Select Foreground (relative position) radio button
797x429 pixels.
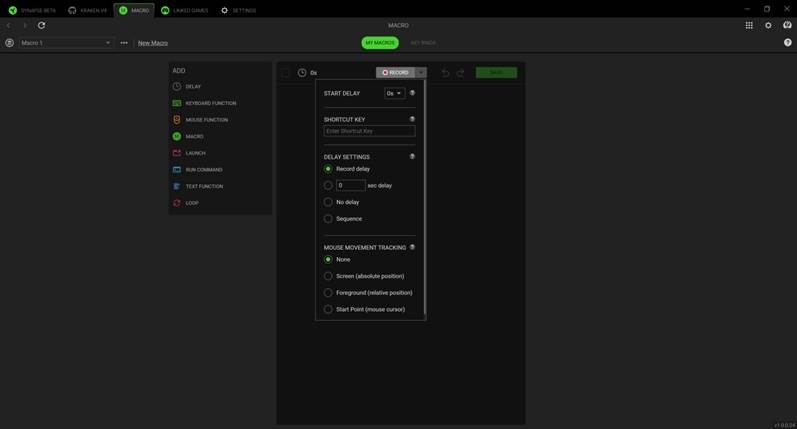(x=328, y=293)
